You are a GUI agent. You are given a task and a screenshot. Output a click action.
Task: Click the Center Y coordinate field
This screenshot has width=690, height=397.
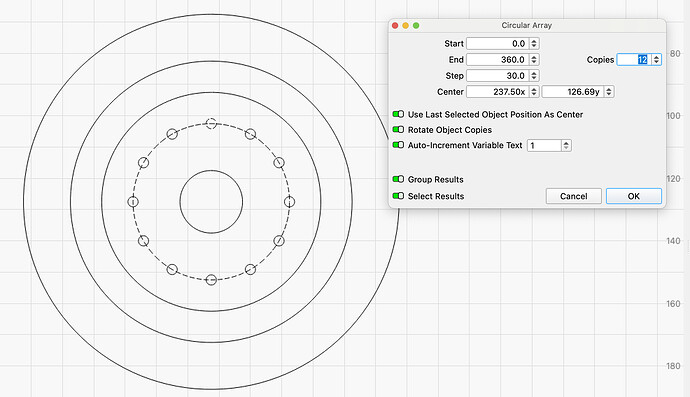click(x=573, y=92)
